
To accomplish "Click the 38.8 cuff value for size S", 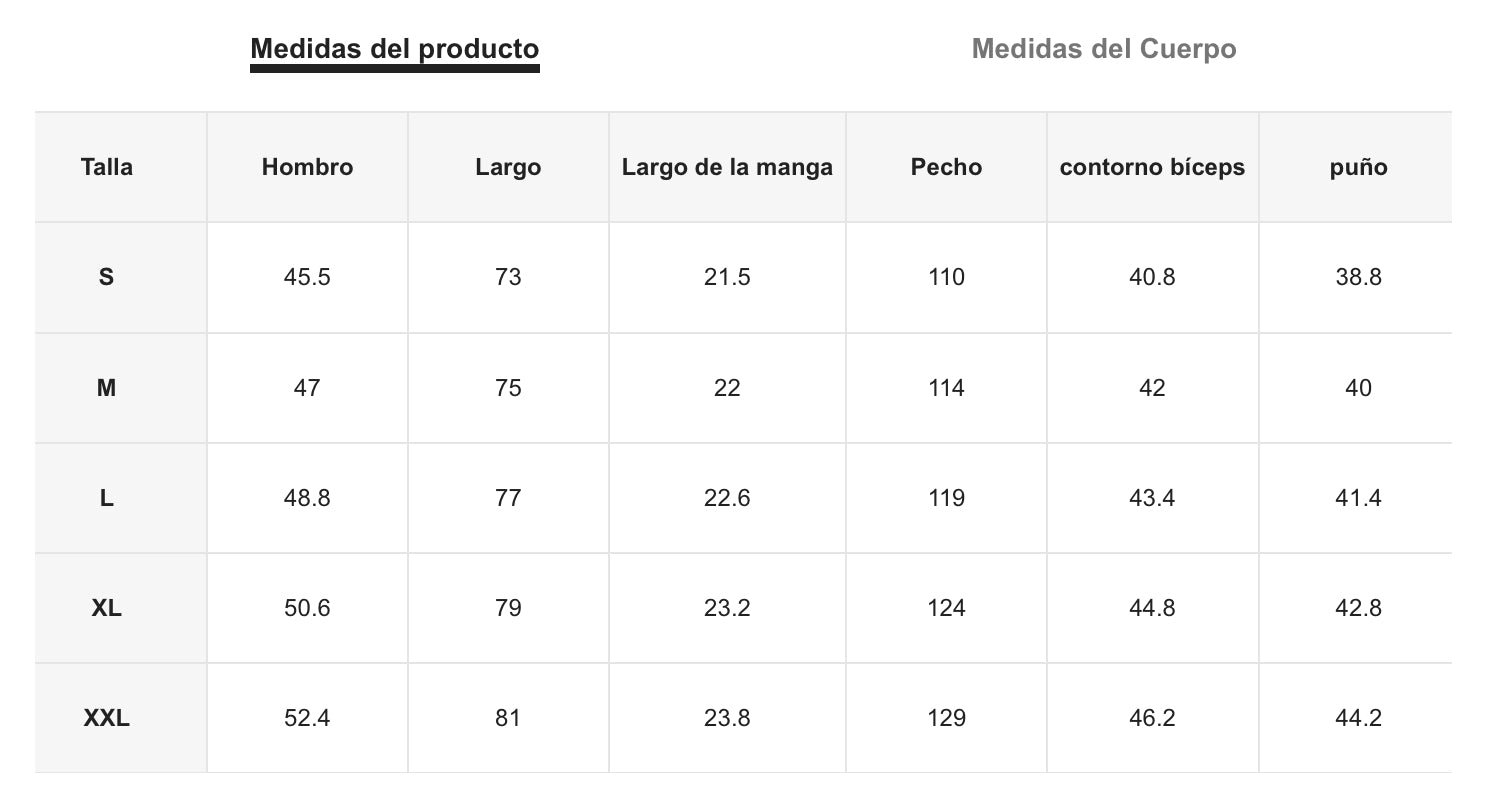I will [1358, 277].
